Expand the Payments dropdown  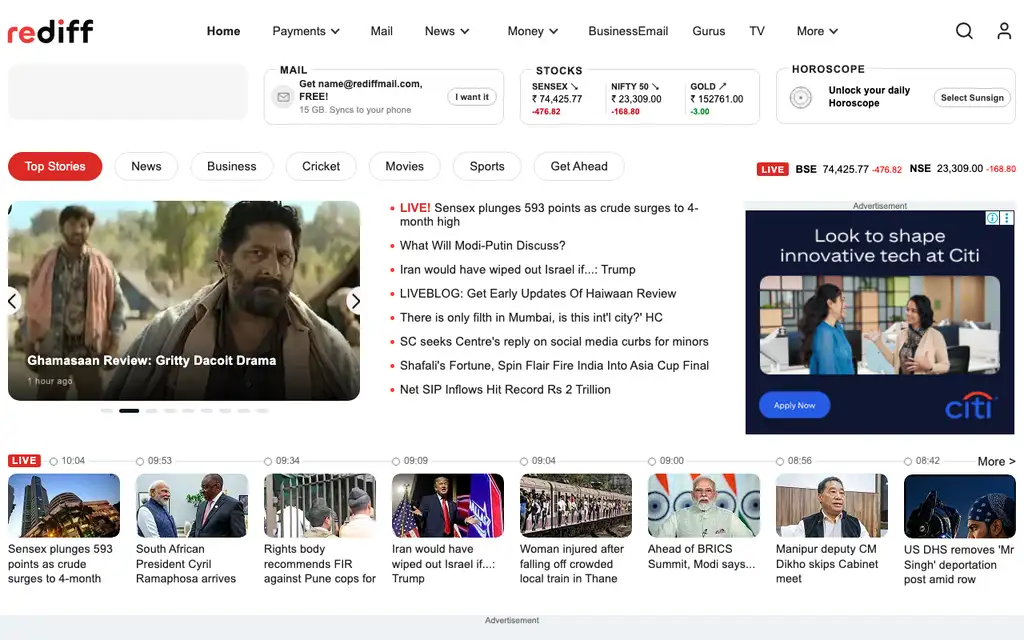click(306, 31)
